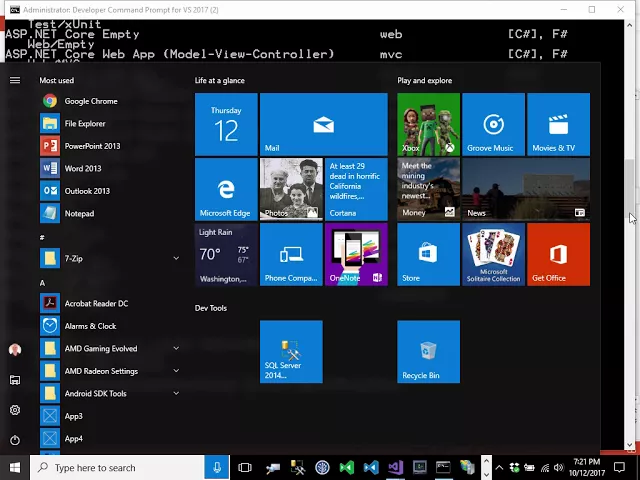Open the Start menu hamburger expand button

15,80
